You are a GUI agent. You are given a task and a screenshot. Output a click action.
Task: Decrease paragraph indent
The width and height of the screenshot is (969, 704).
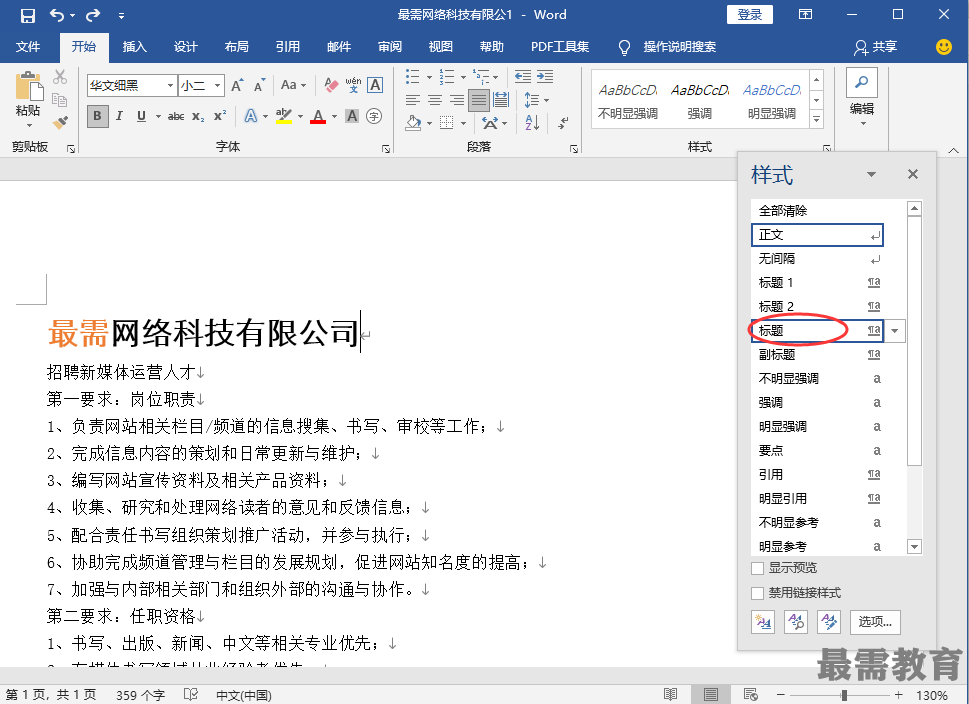point(523,77)
